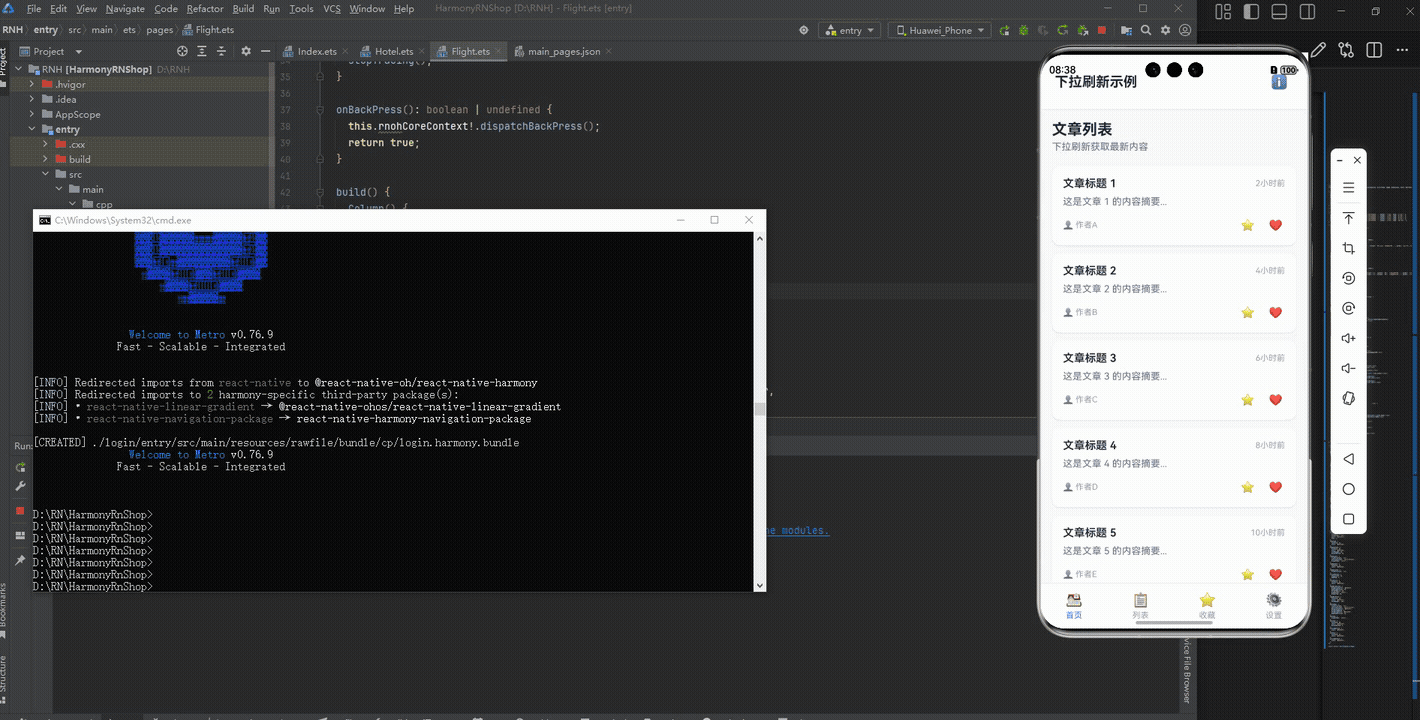Click the collapse all icon in Project panel
Screen dimensions: 1420x720
(223, 51)
